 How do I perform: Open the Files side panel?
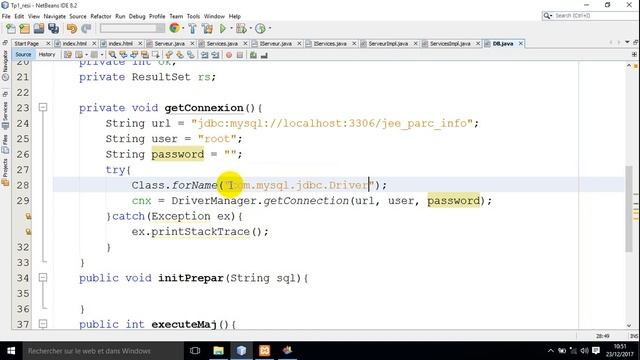pos(5,144)
